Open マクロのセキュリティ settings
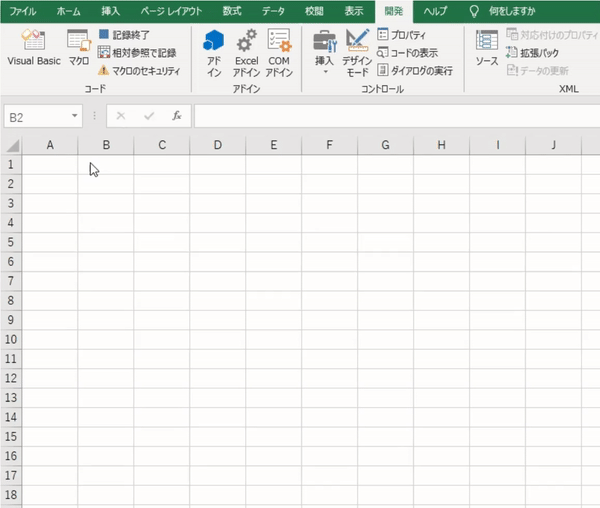 139,70
